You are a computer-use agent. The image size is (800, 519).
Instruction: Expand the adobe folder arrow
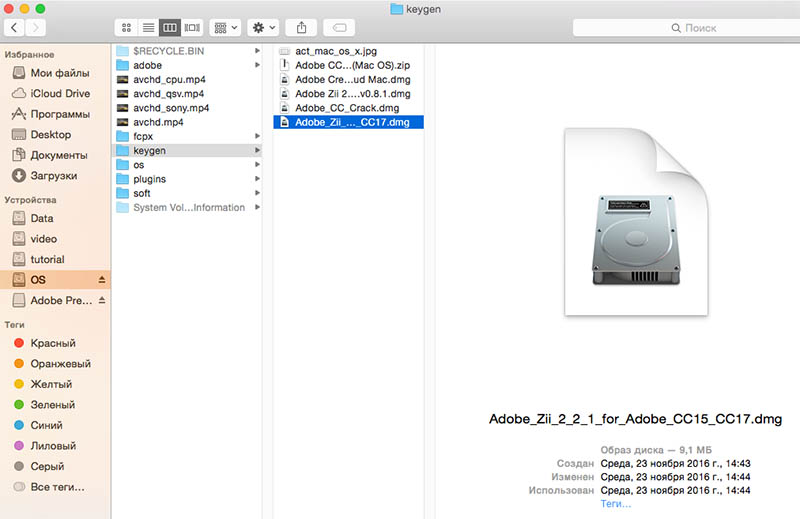coord(257,65)
